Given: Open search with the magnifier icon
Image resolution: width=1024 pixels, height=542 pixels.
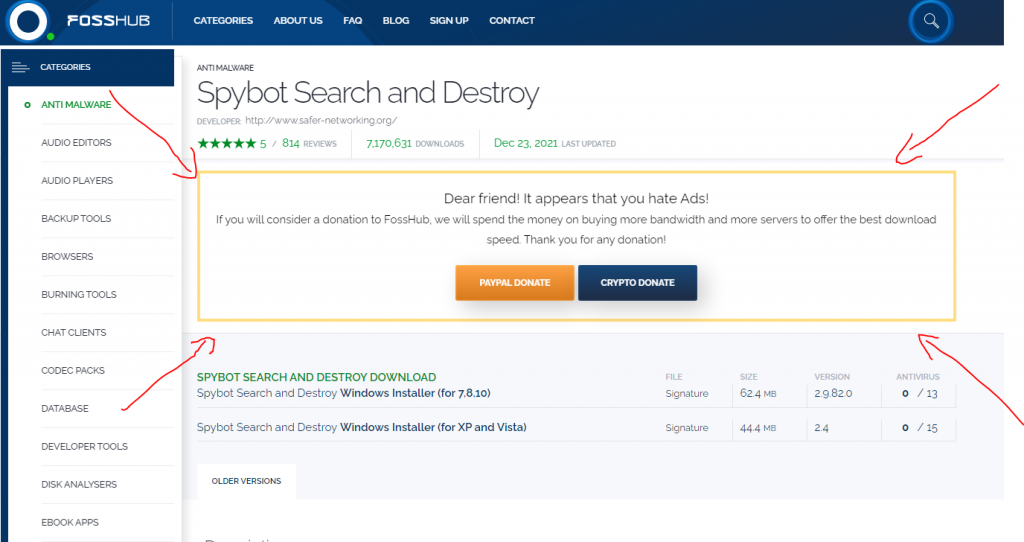Looking at the screenshot, I should [x=931, y=21].
